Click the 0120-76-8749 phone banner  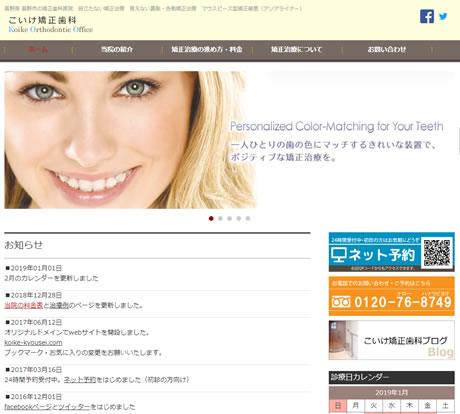pyautogui.click(x=392, y=296)
